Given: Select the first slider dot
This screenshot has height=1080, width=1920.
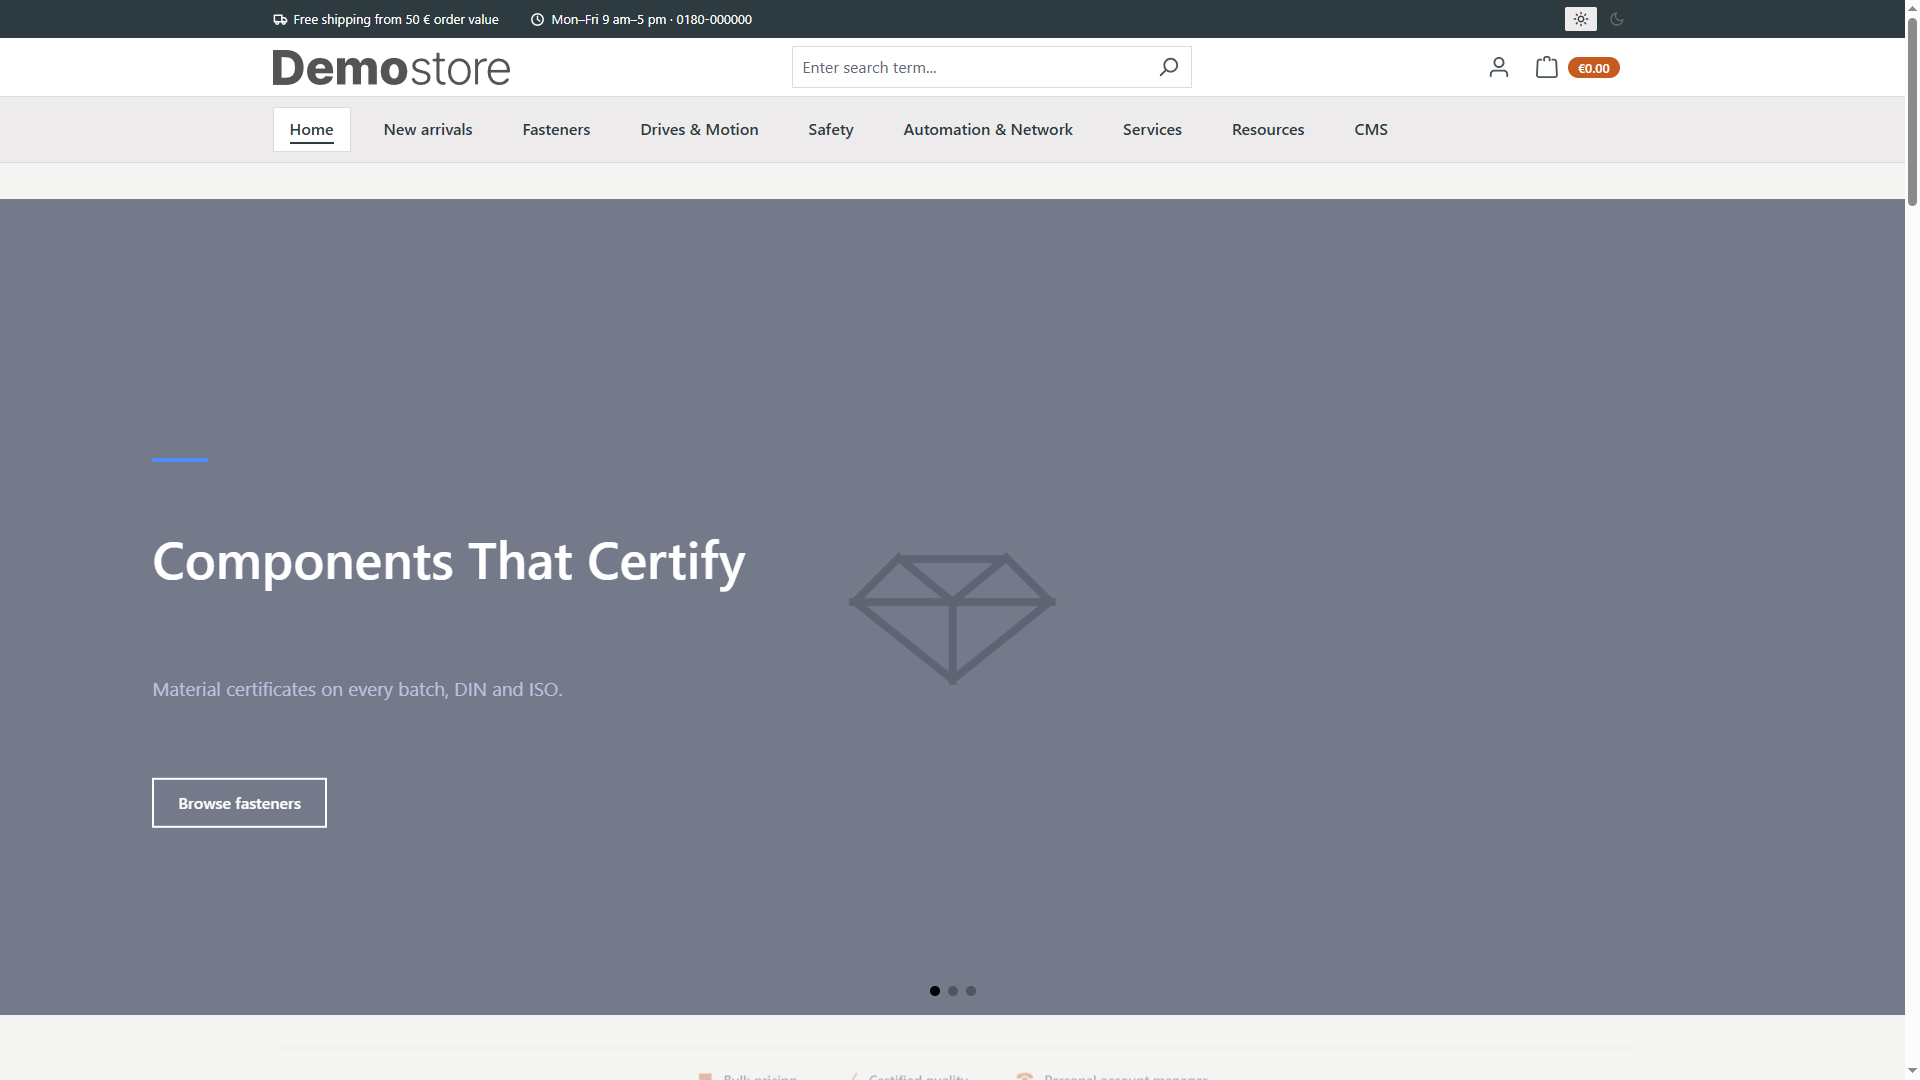Looking at the screenshot, I should [x=935, y=991].
